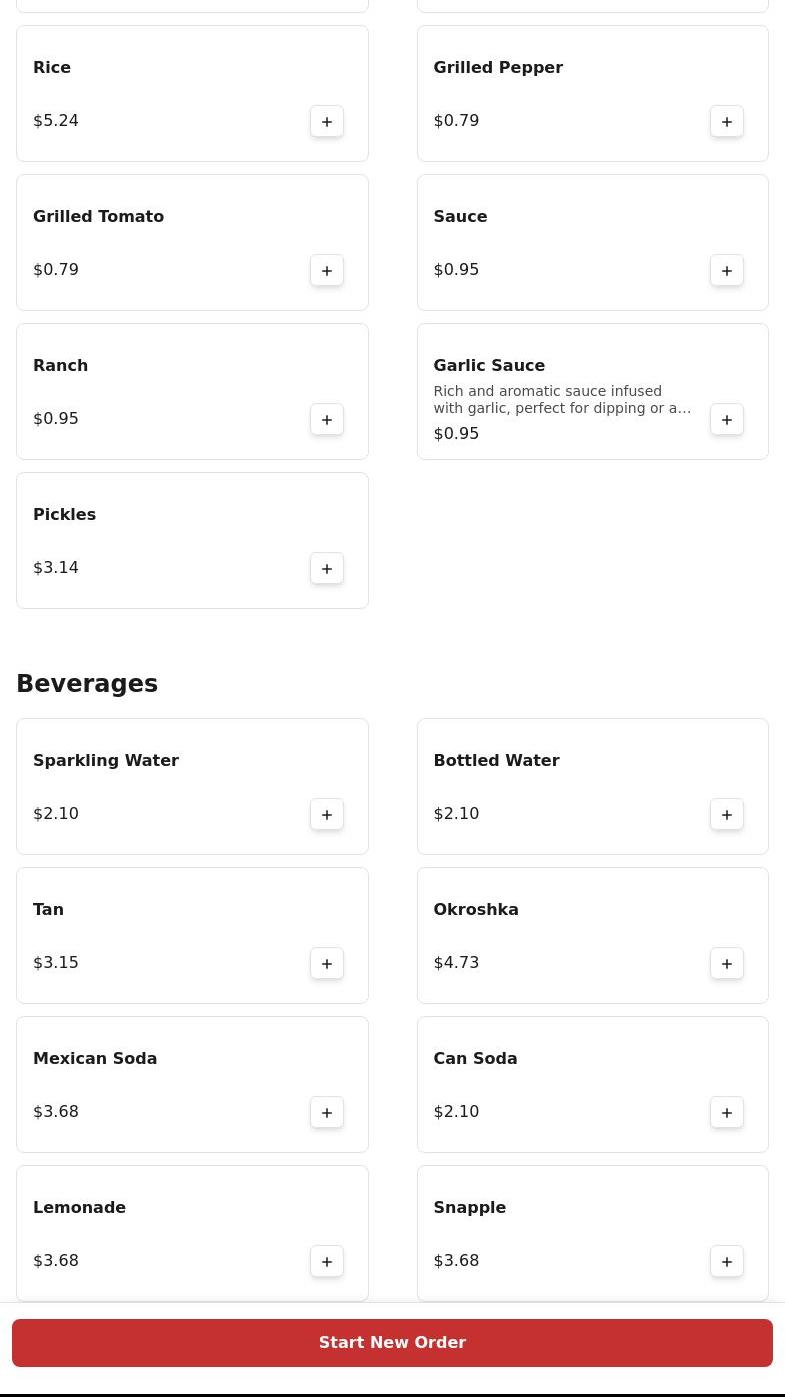Click the plus icon for Grilled Tomato
Screen dimensions: 785x1397
pos(327,270)
